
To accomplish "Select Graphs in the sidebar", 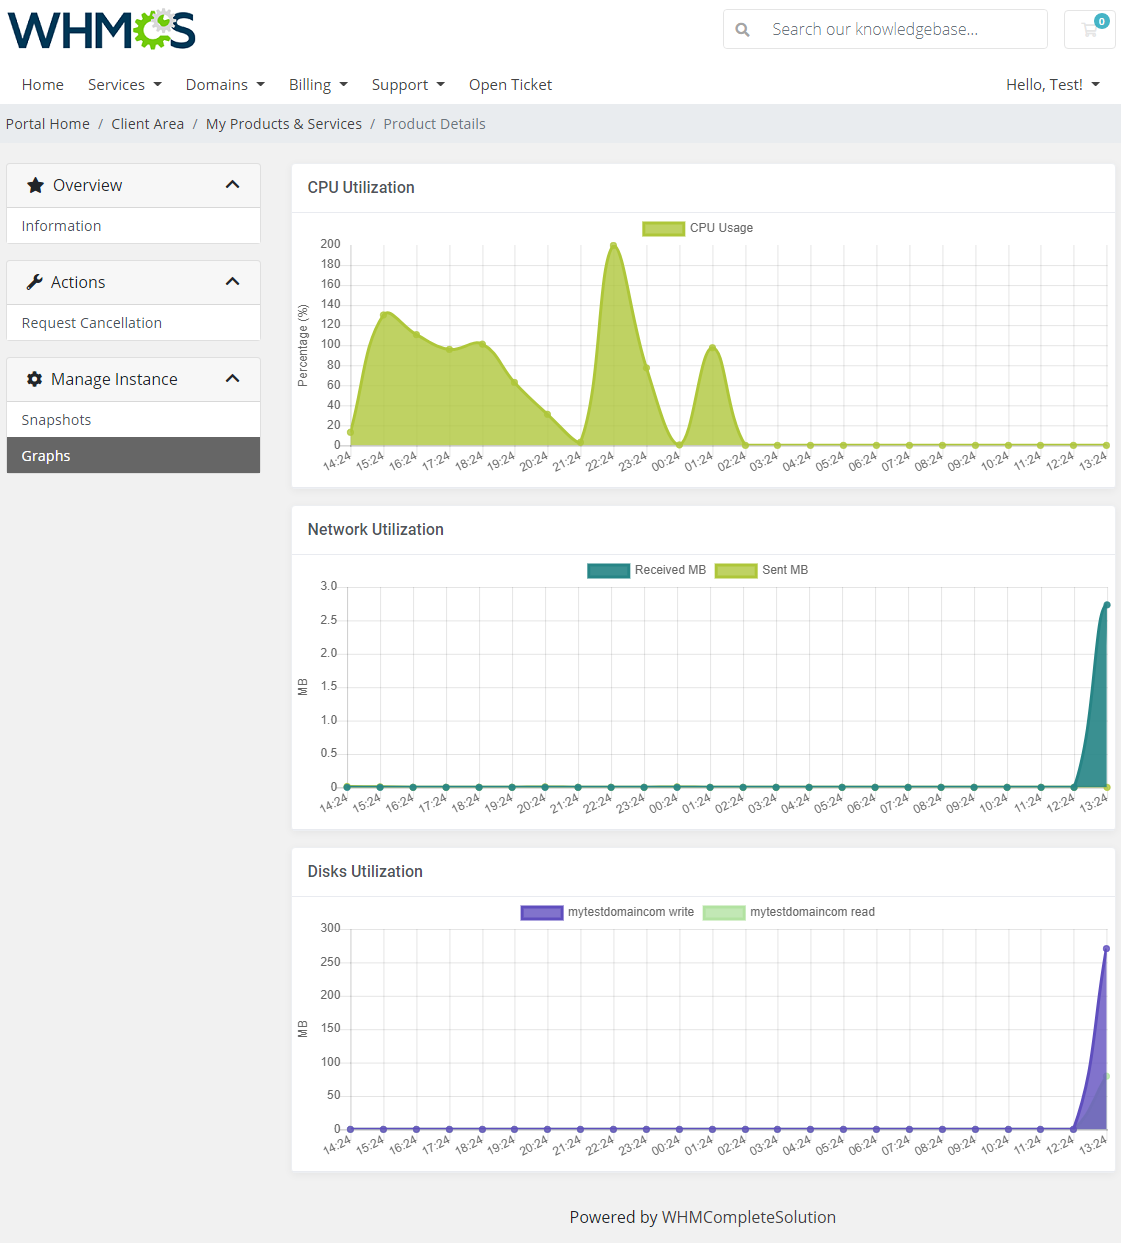I will tap(133, 455).
